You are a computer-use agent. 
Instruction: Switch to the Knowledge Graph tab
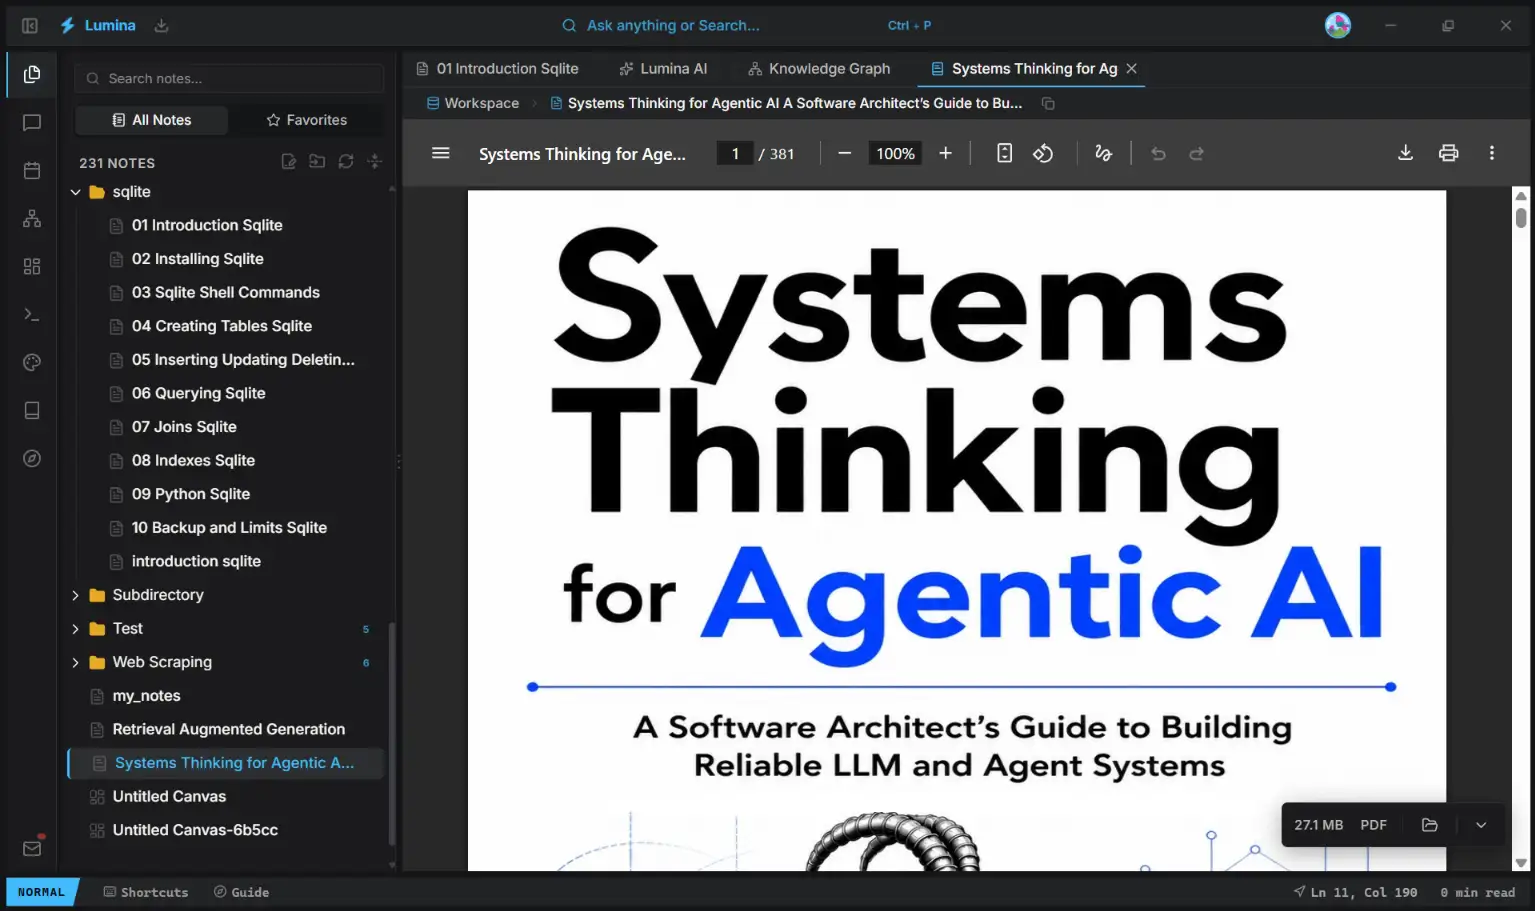(819, 68)
